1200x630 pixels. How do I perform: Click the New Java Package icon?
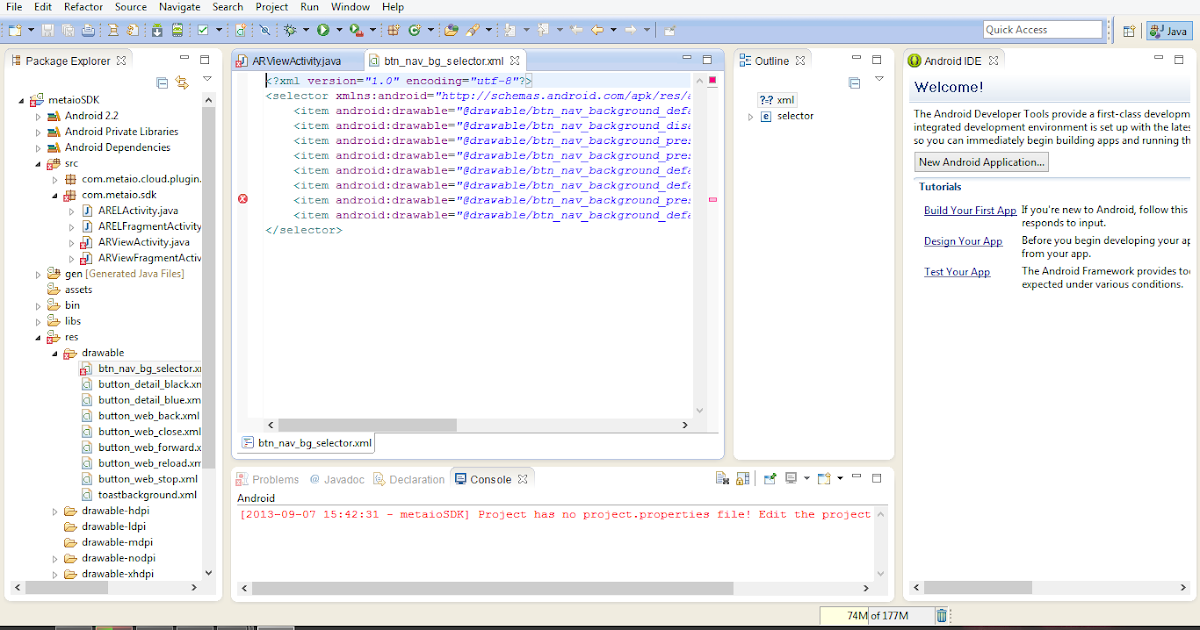[x=394, y=30]
